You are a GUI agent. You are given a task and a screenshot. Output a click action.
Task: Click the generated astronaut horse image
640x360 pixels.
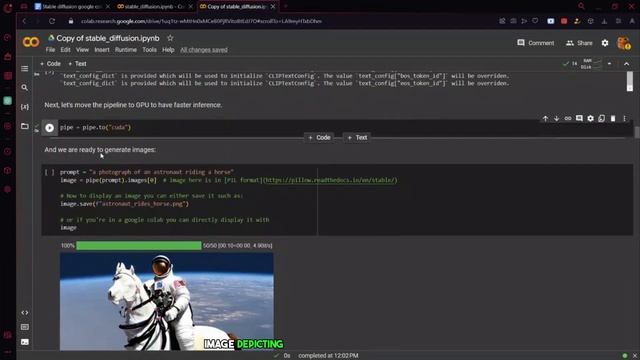coord(167,301)
